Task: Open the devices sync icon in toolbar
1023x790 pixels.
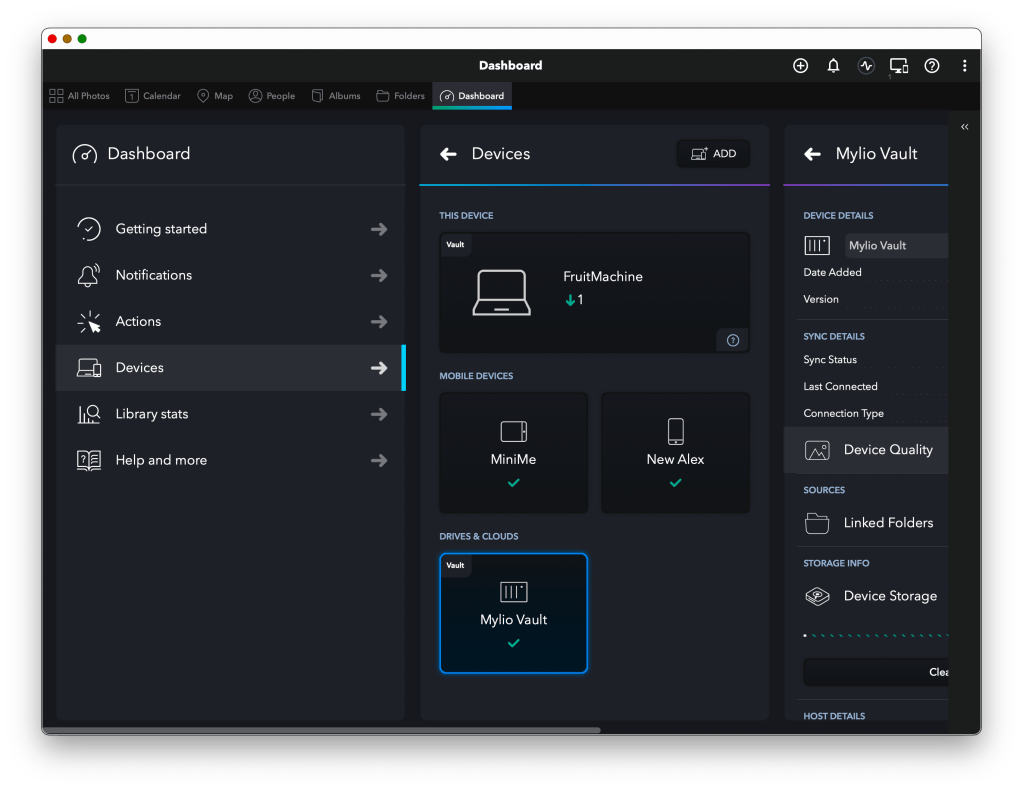Action: [x=899, y=66]
